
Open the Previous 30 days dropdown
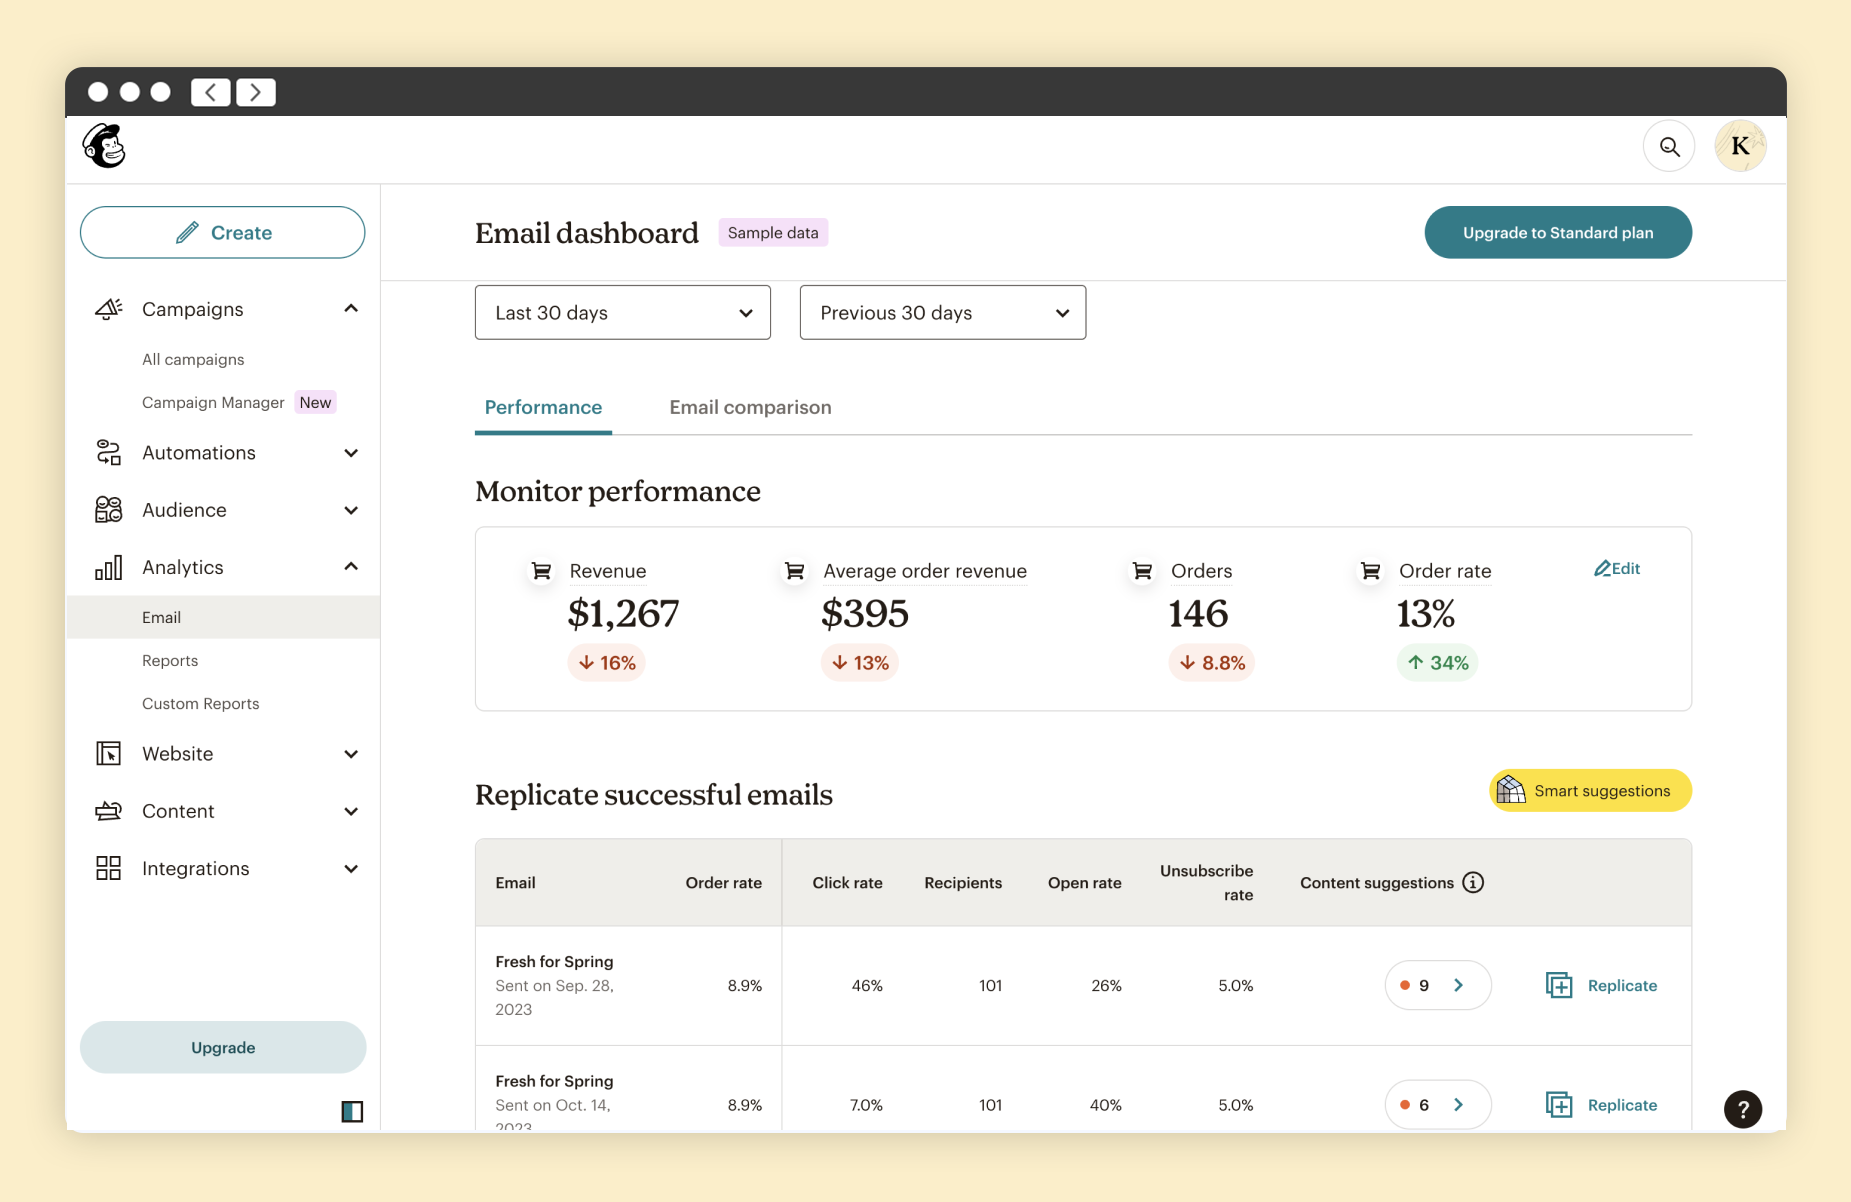pyautogui.click(x=942, y=313)
